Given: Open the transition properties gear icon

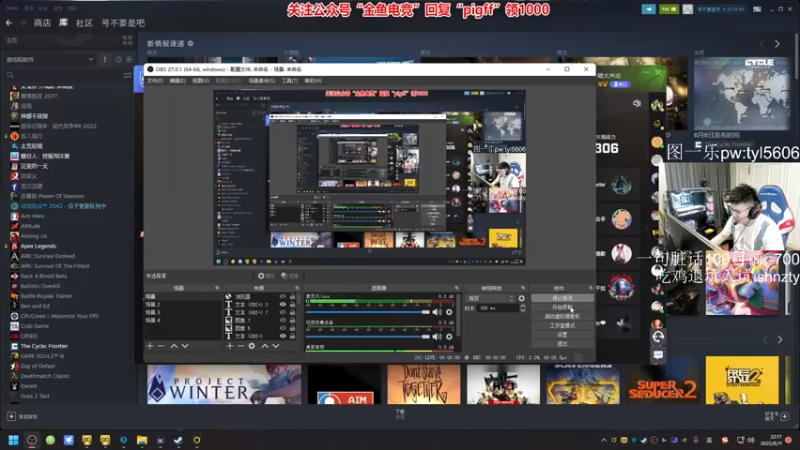Looking at the screenshot, I should [x=521, y=298].
